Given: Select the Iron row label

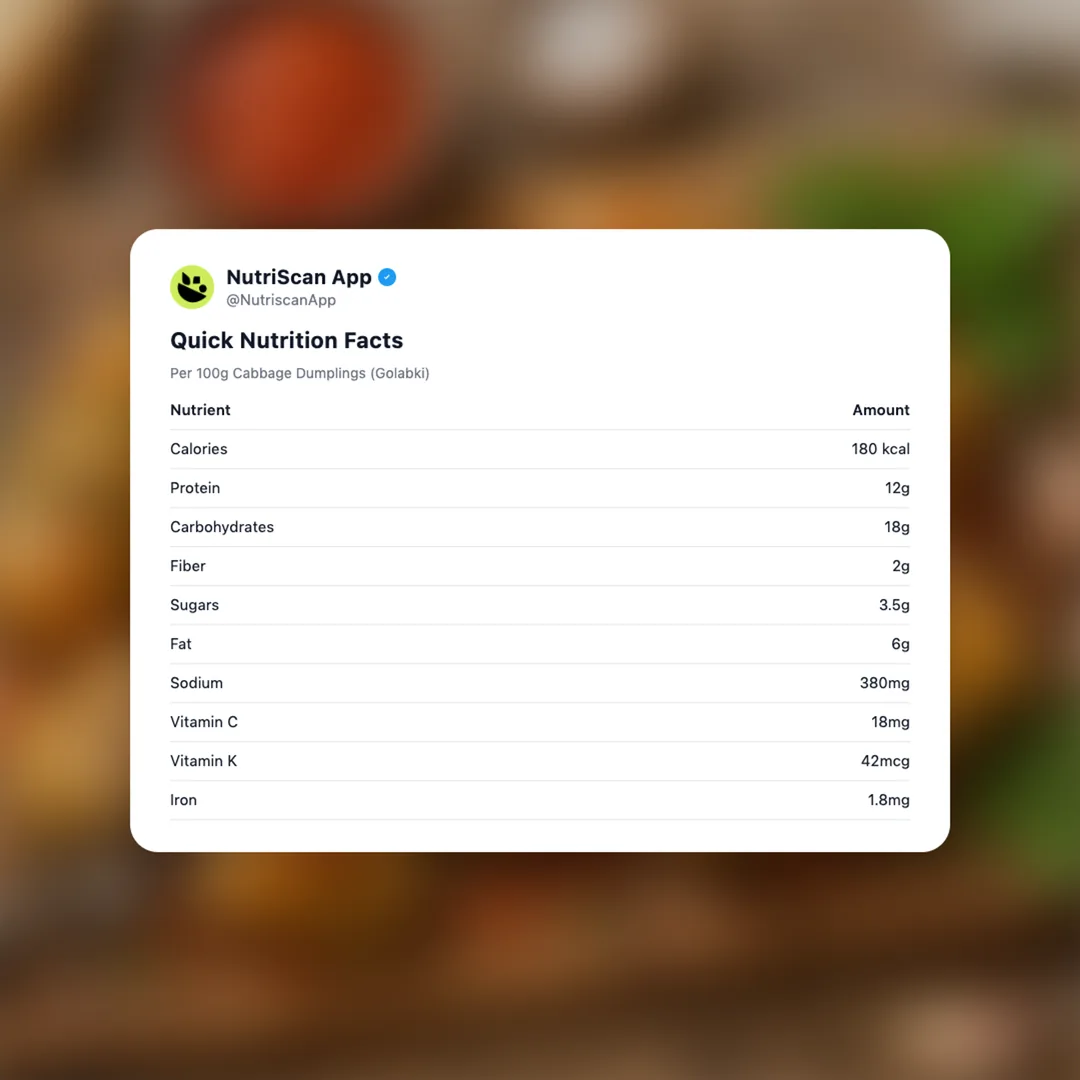Looking at the screenshot, I should coord(184,800).
